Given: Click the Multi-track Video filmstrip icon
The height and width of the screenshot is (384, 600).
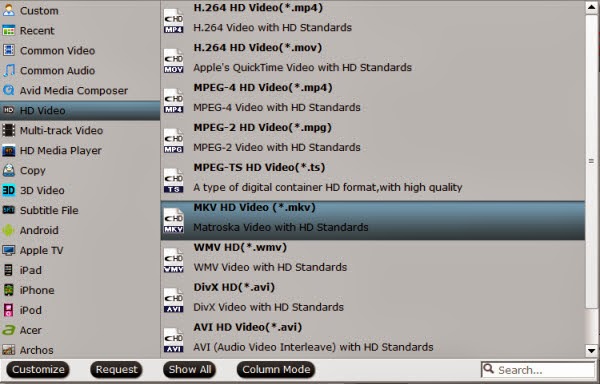Looking at the screenshot, I should click(8, 130).
